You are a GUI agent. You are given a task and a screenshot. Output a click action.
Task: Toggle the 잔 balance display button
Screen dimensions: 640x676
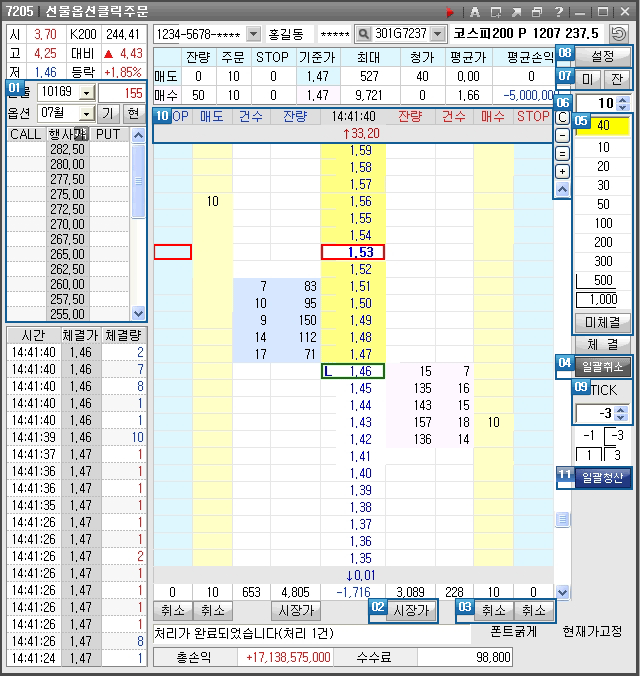[x=617, y=78]
